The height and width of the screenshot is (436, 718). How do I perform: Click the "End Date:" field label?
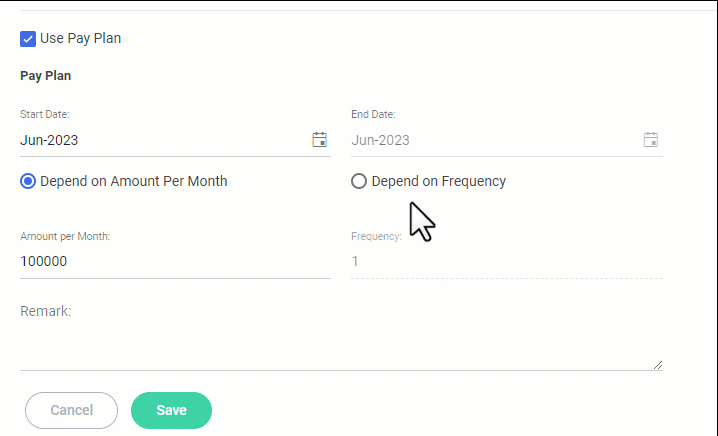[373, 115]
